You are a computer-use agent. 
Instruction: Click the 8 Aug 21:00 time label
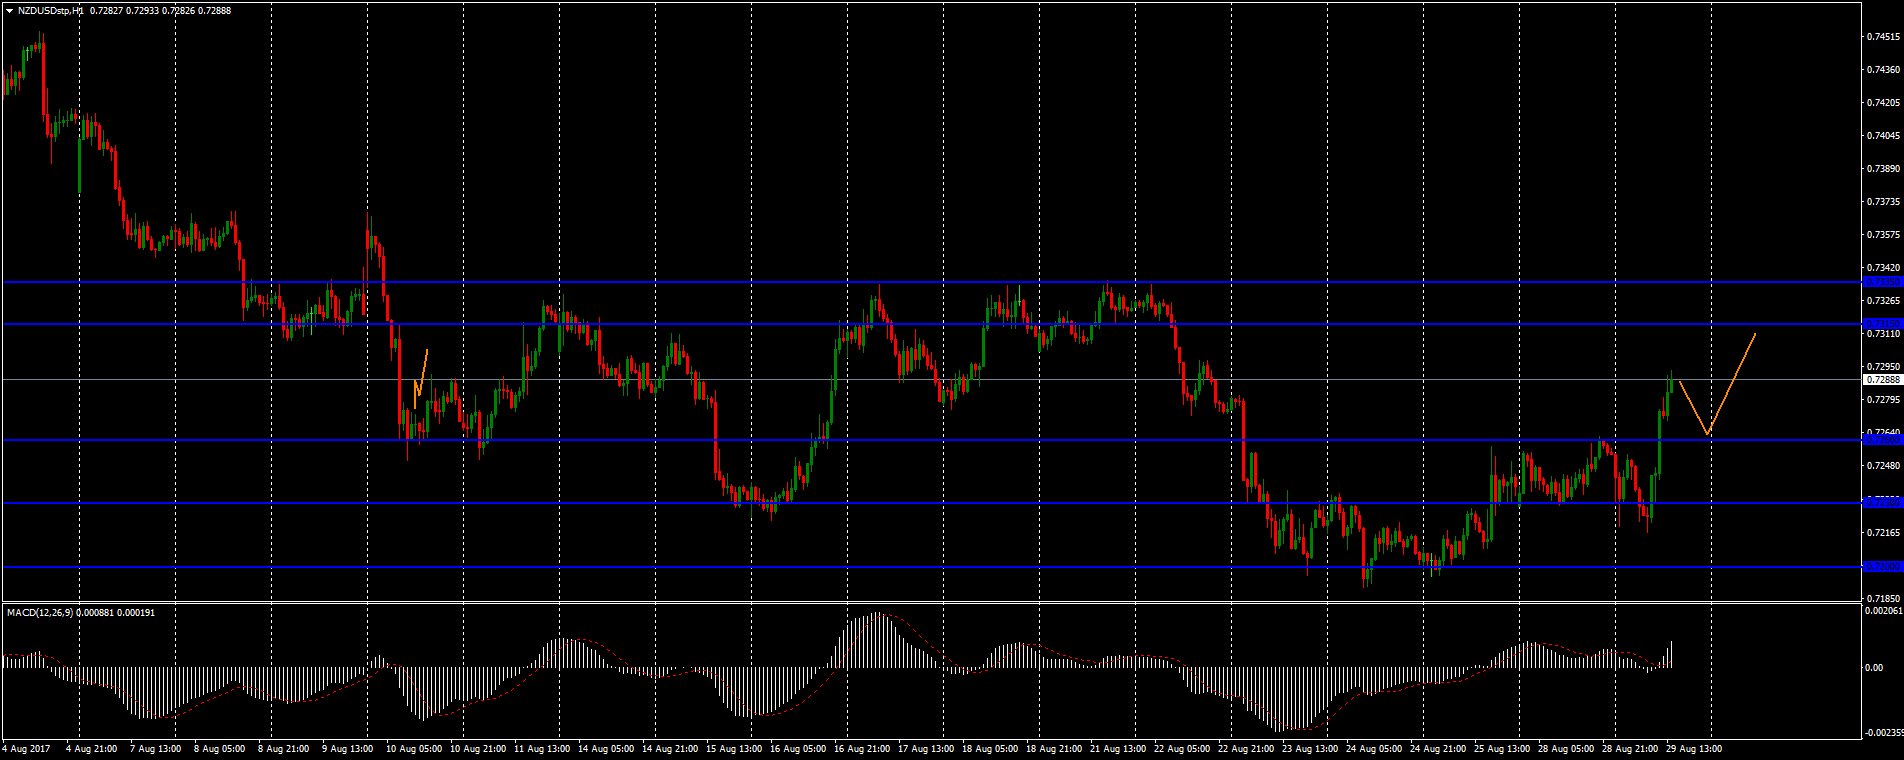283,748
